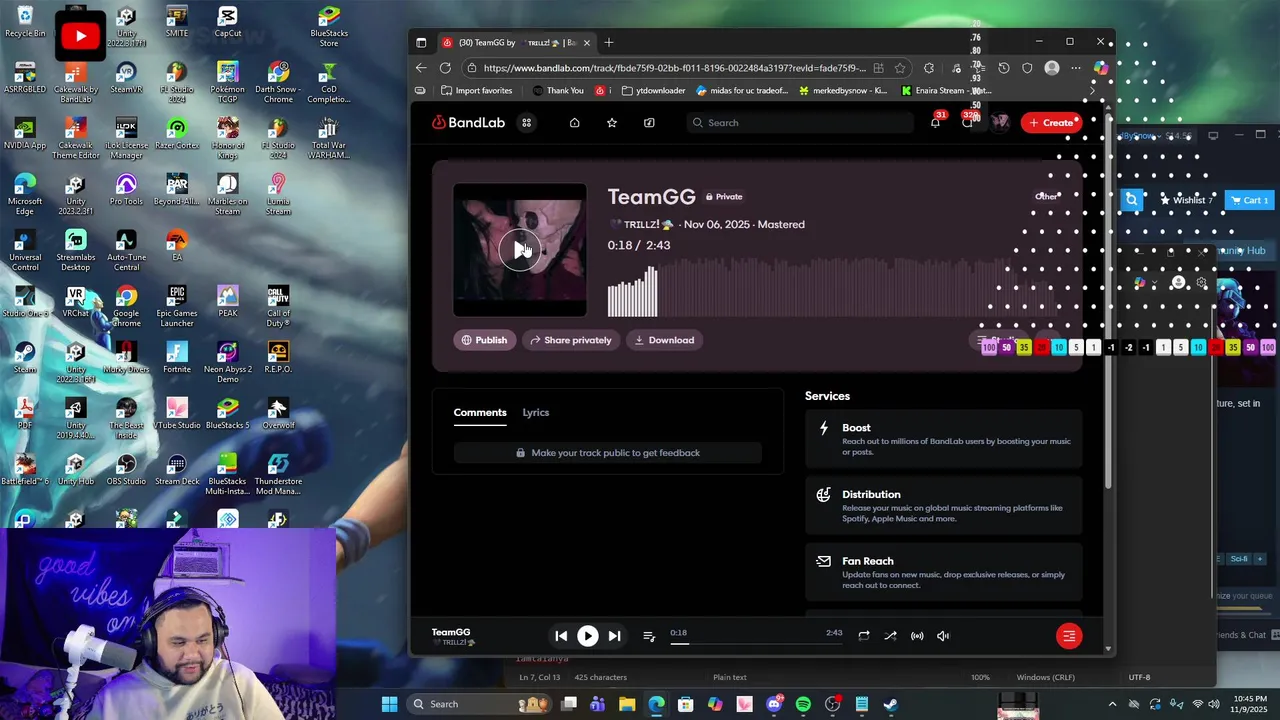Click the browser address bar URL
Viewport: 1280px width, 720px height.
(x=674, y=68)
